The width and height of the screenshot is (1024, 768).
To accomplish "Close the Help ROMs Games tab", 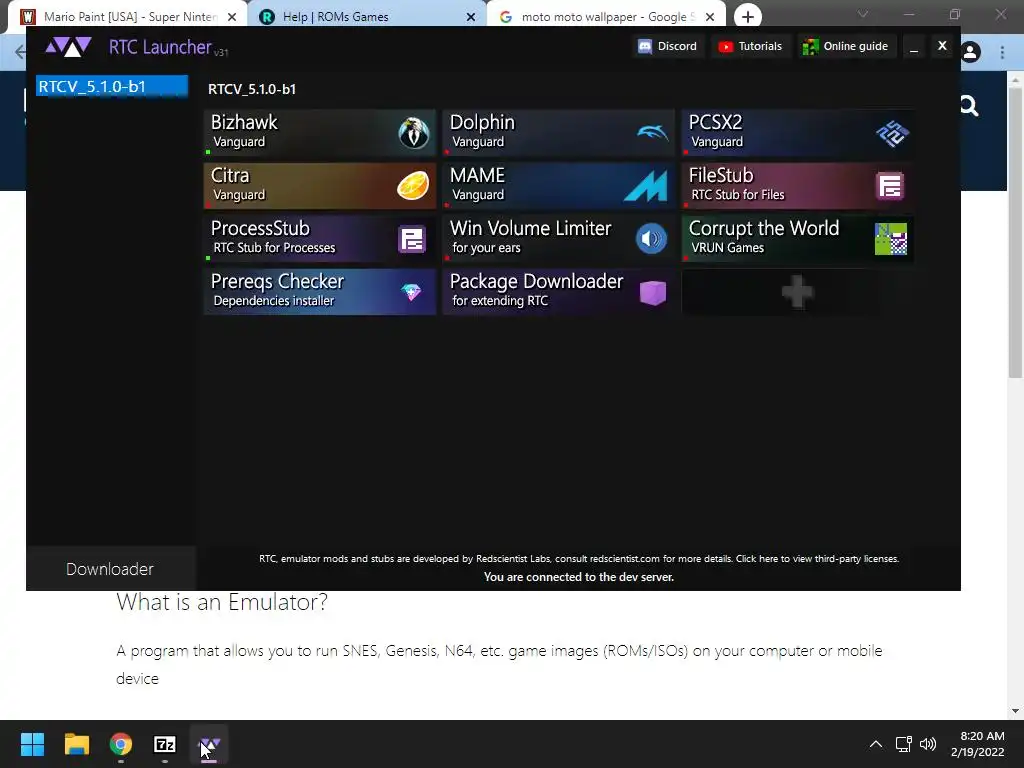I will (471, 17).
